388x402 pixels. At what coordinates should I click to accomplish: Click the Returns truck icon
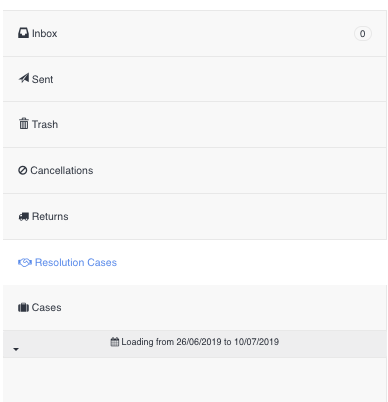(x=24, y=217)
